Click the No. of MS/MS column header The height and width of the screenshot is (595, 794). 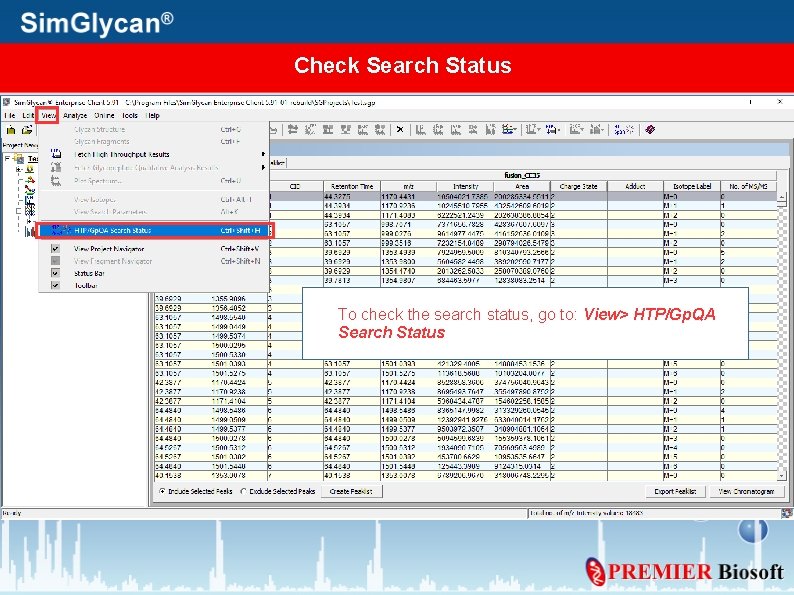point(748,186)
